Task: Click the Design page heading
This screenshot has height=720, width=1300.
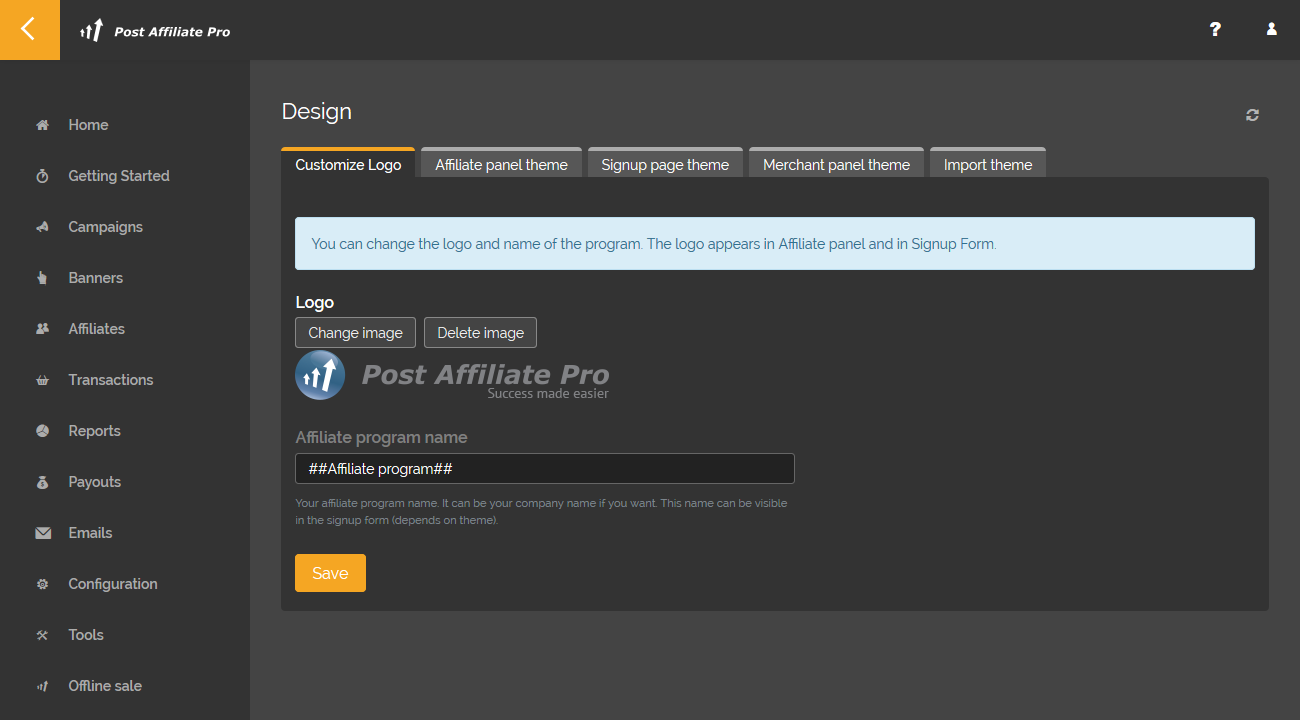Action: (317, 112)
